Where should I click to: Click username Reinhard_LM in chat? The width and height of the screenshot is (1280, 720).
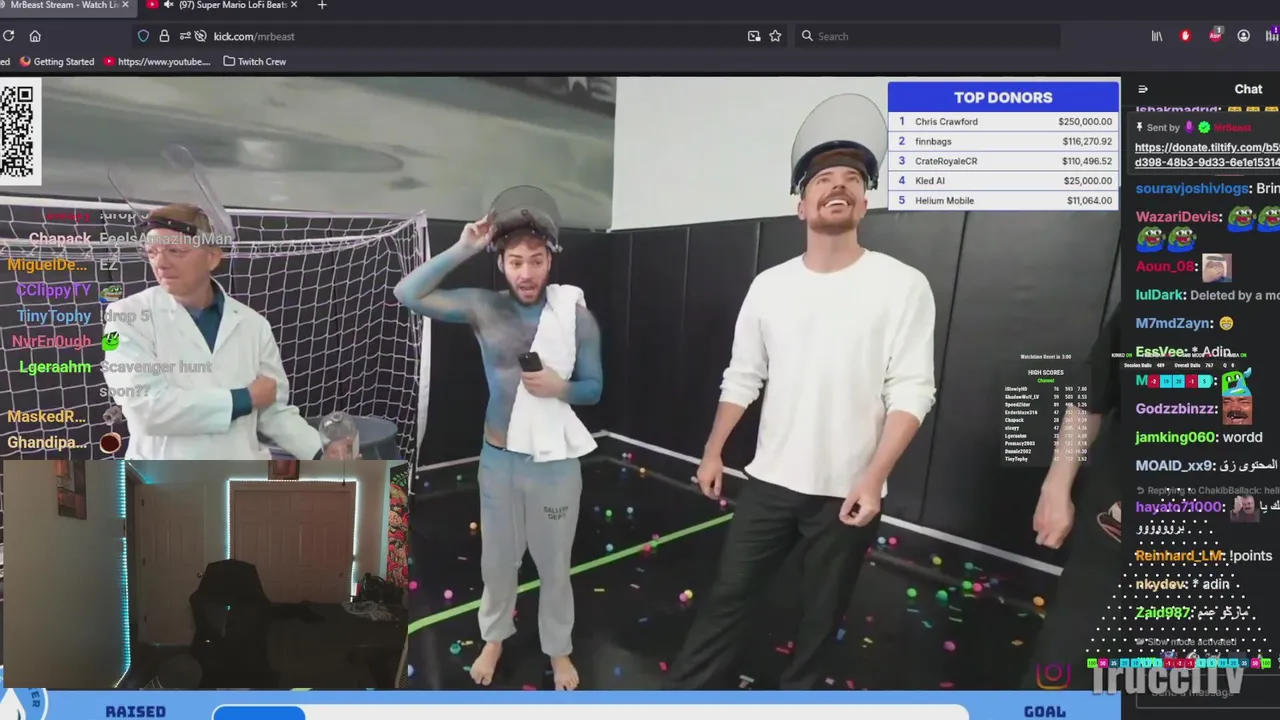(1179, 555)
